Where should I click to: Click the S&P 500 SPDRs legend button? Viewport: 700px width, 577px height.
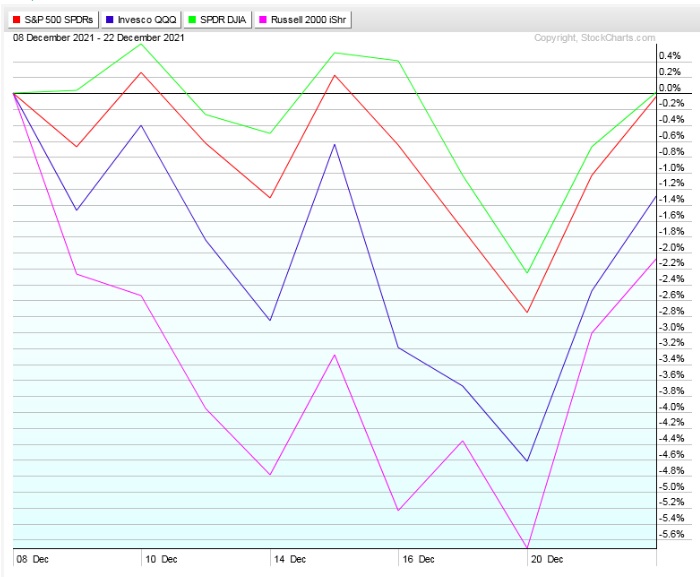[x=53, y=20]
